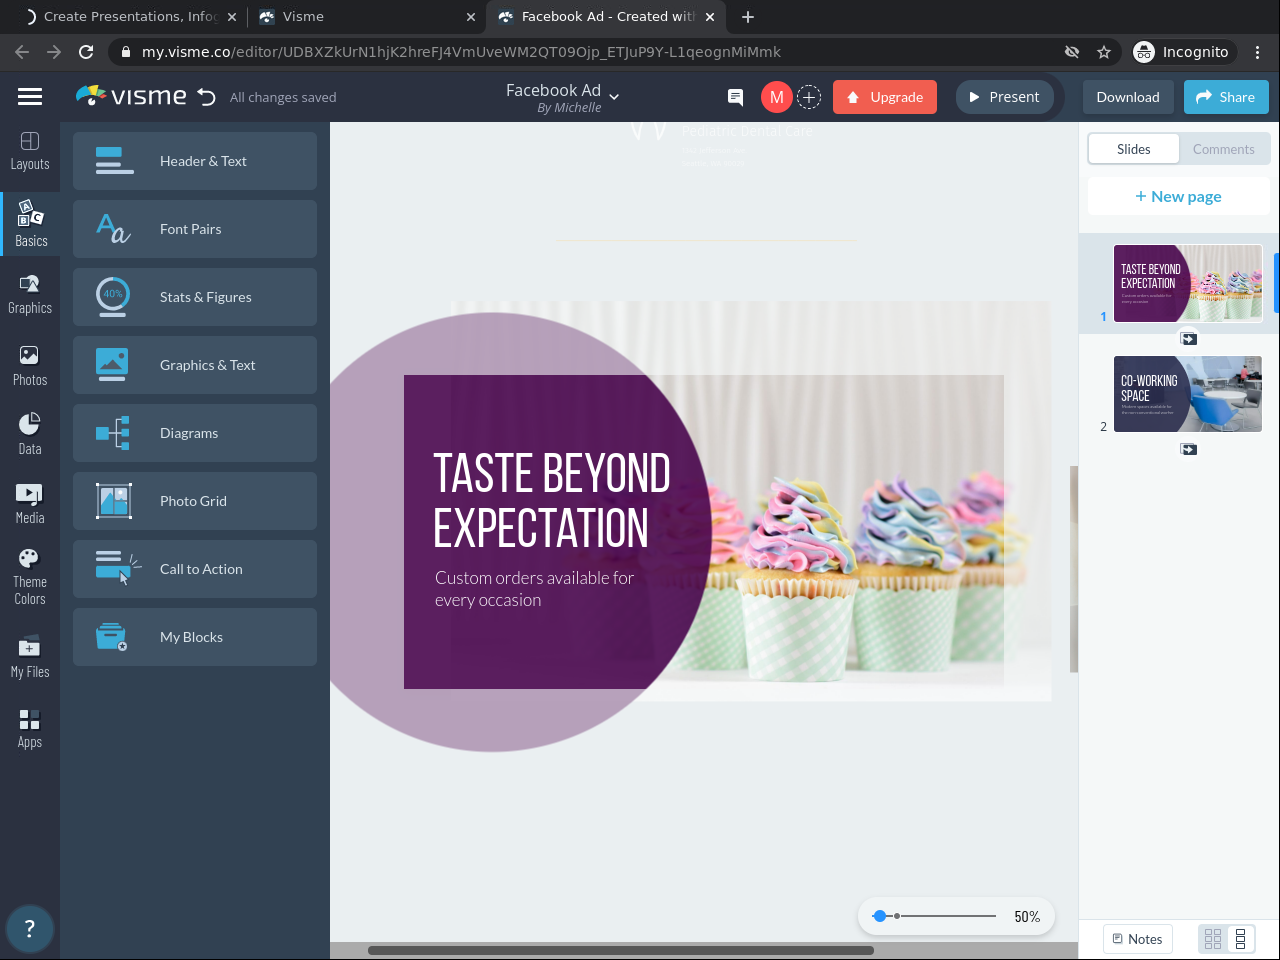Switch slide panel to grid view
This screenshot has width=1280, height=960.
click(x=1213, y=939)
